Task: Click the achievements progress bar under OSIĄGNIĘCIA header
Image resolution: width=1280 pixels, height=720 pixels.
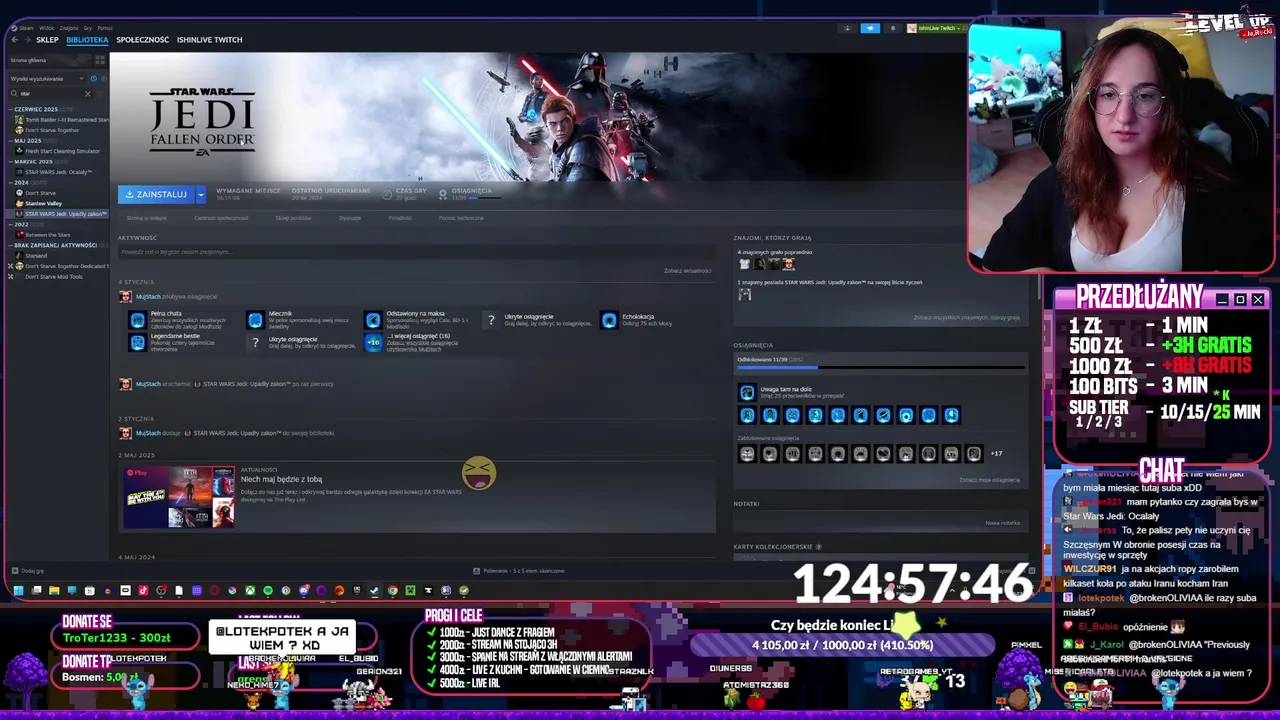Action: click(x=881, y=367)
